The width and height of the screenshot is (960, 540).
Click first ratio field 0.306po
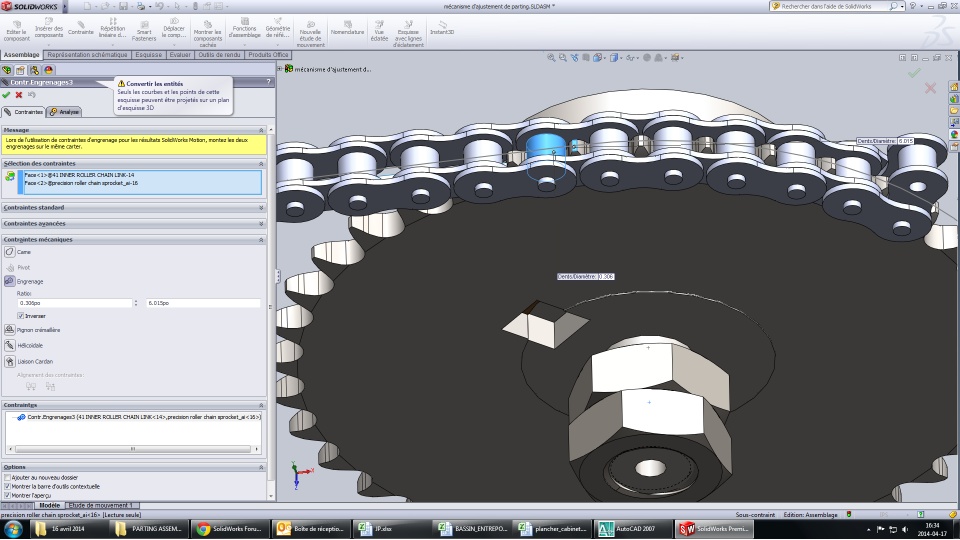(75, 303)
